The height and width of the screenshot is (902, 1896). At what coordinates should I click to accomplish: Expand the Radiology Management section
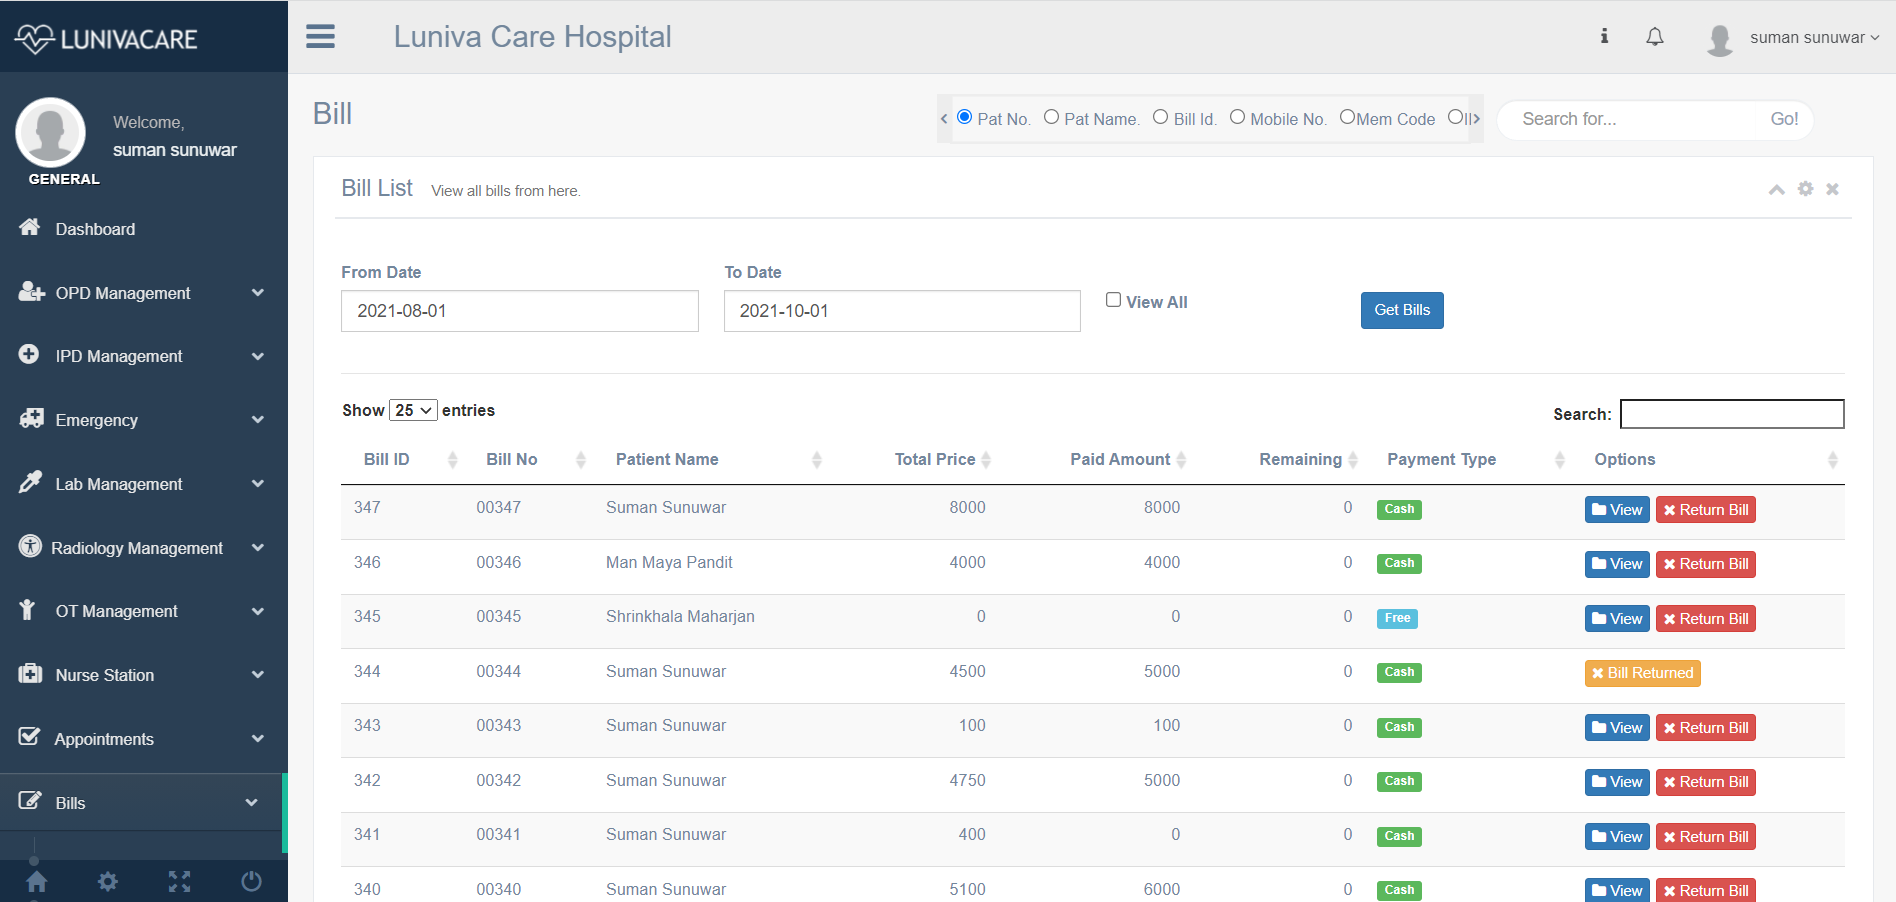(x=138, y=547)
